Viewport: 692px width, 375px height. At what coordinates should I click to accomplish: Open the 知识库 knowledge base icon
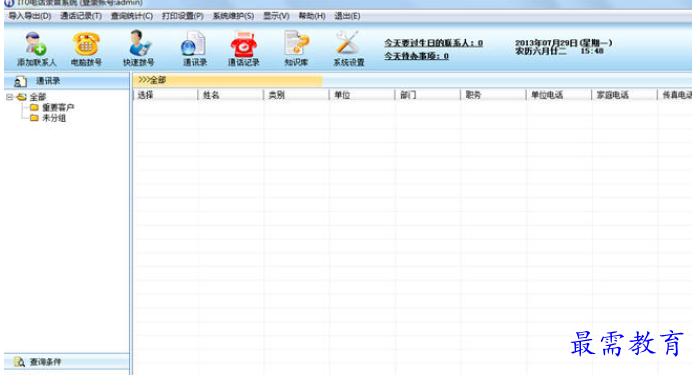pos(296,43)
